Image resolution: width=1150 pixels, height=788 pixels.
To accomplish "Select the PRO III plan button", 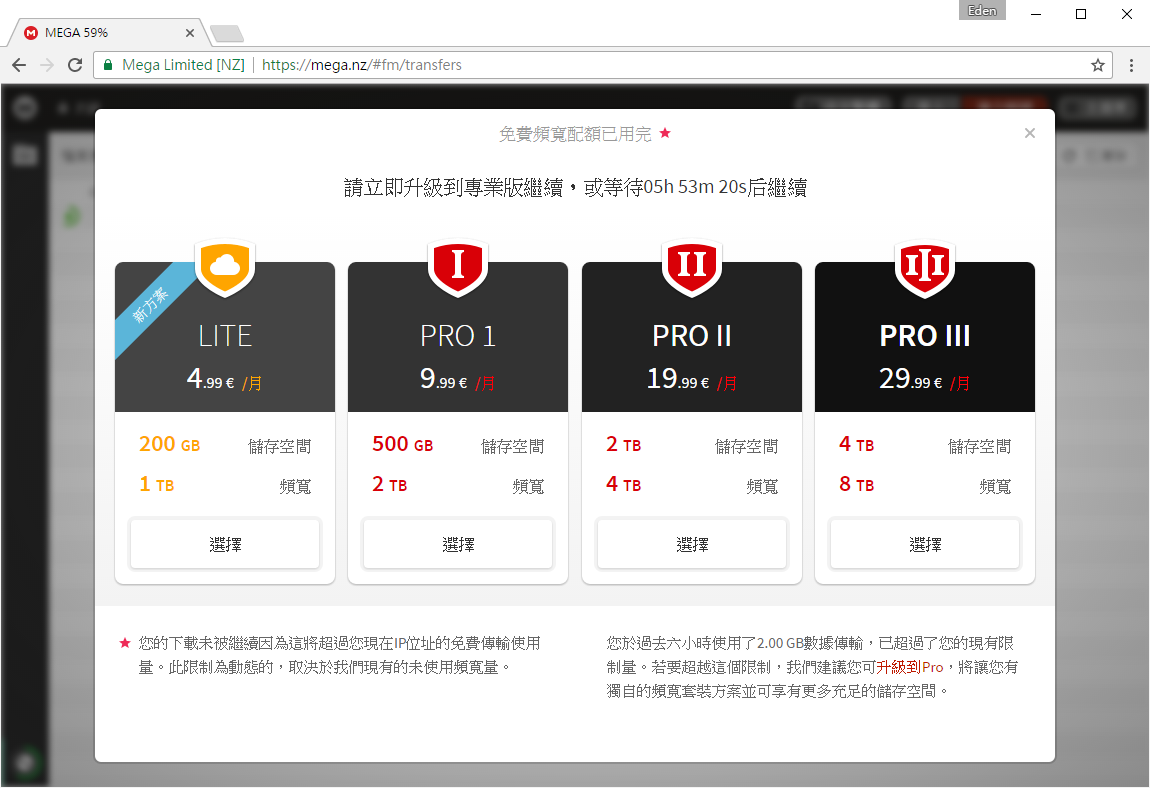I will tap(925, 544).
